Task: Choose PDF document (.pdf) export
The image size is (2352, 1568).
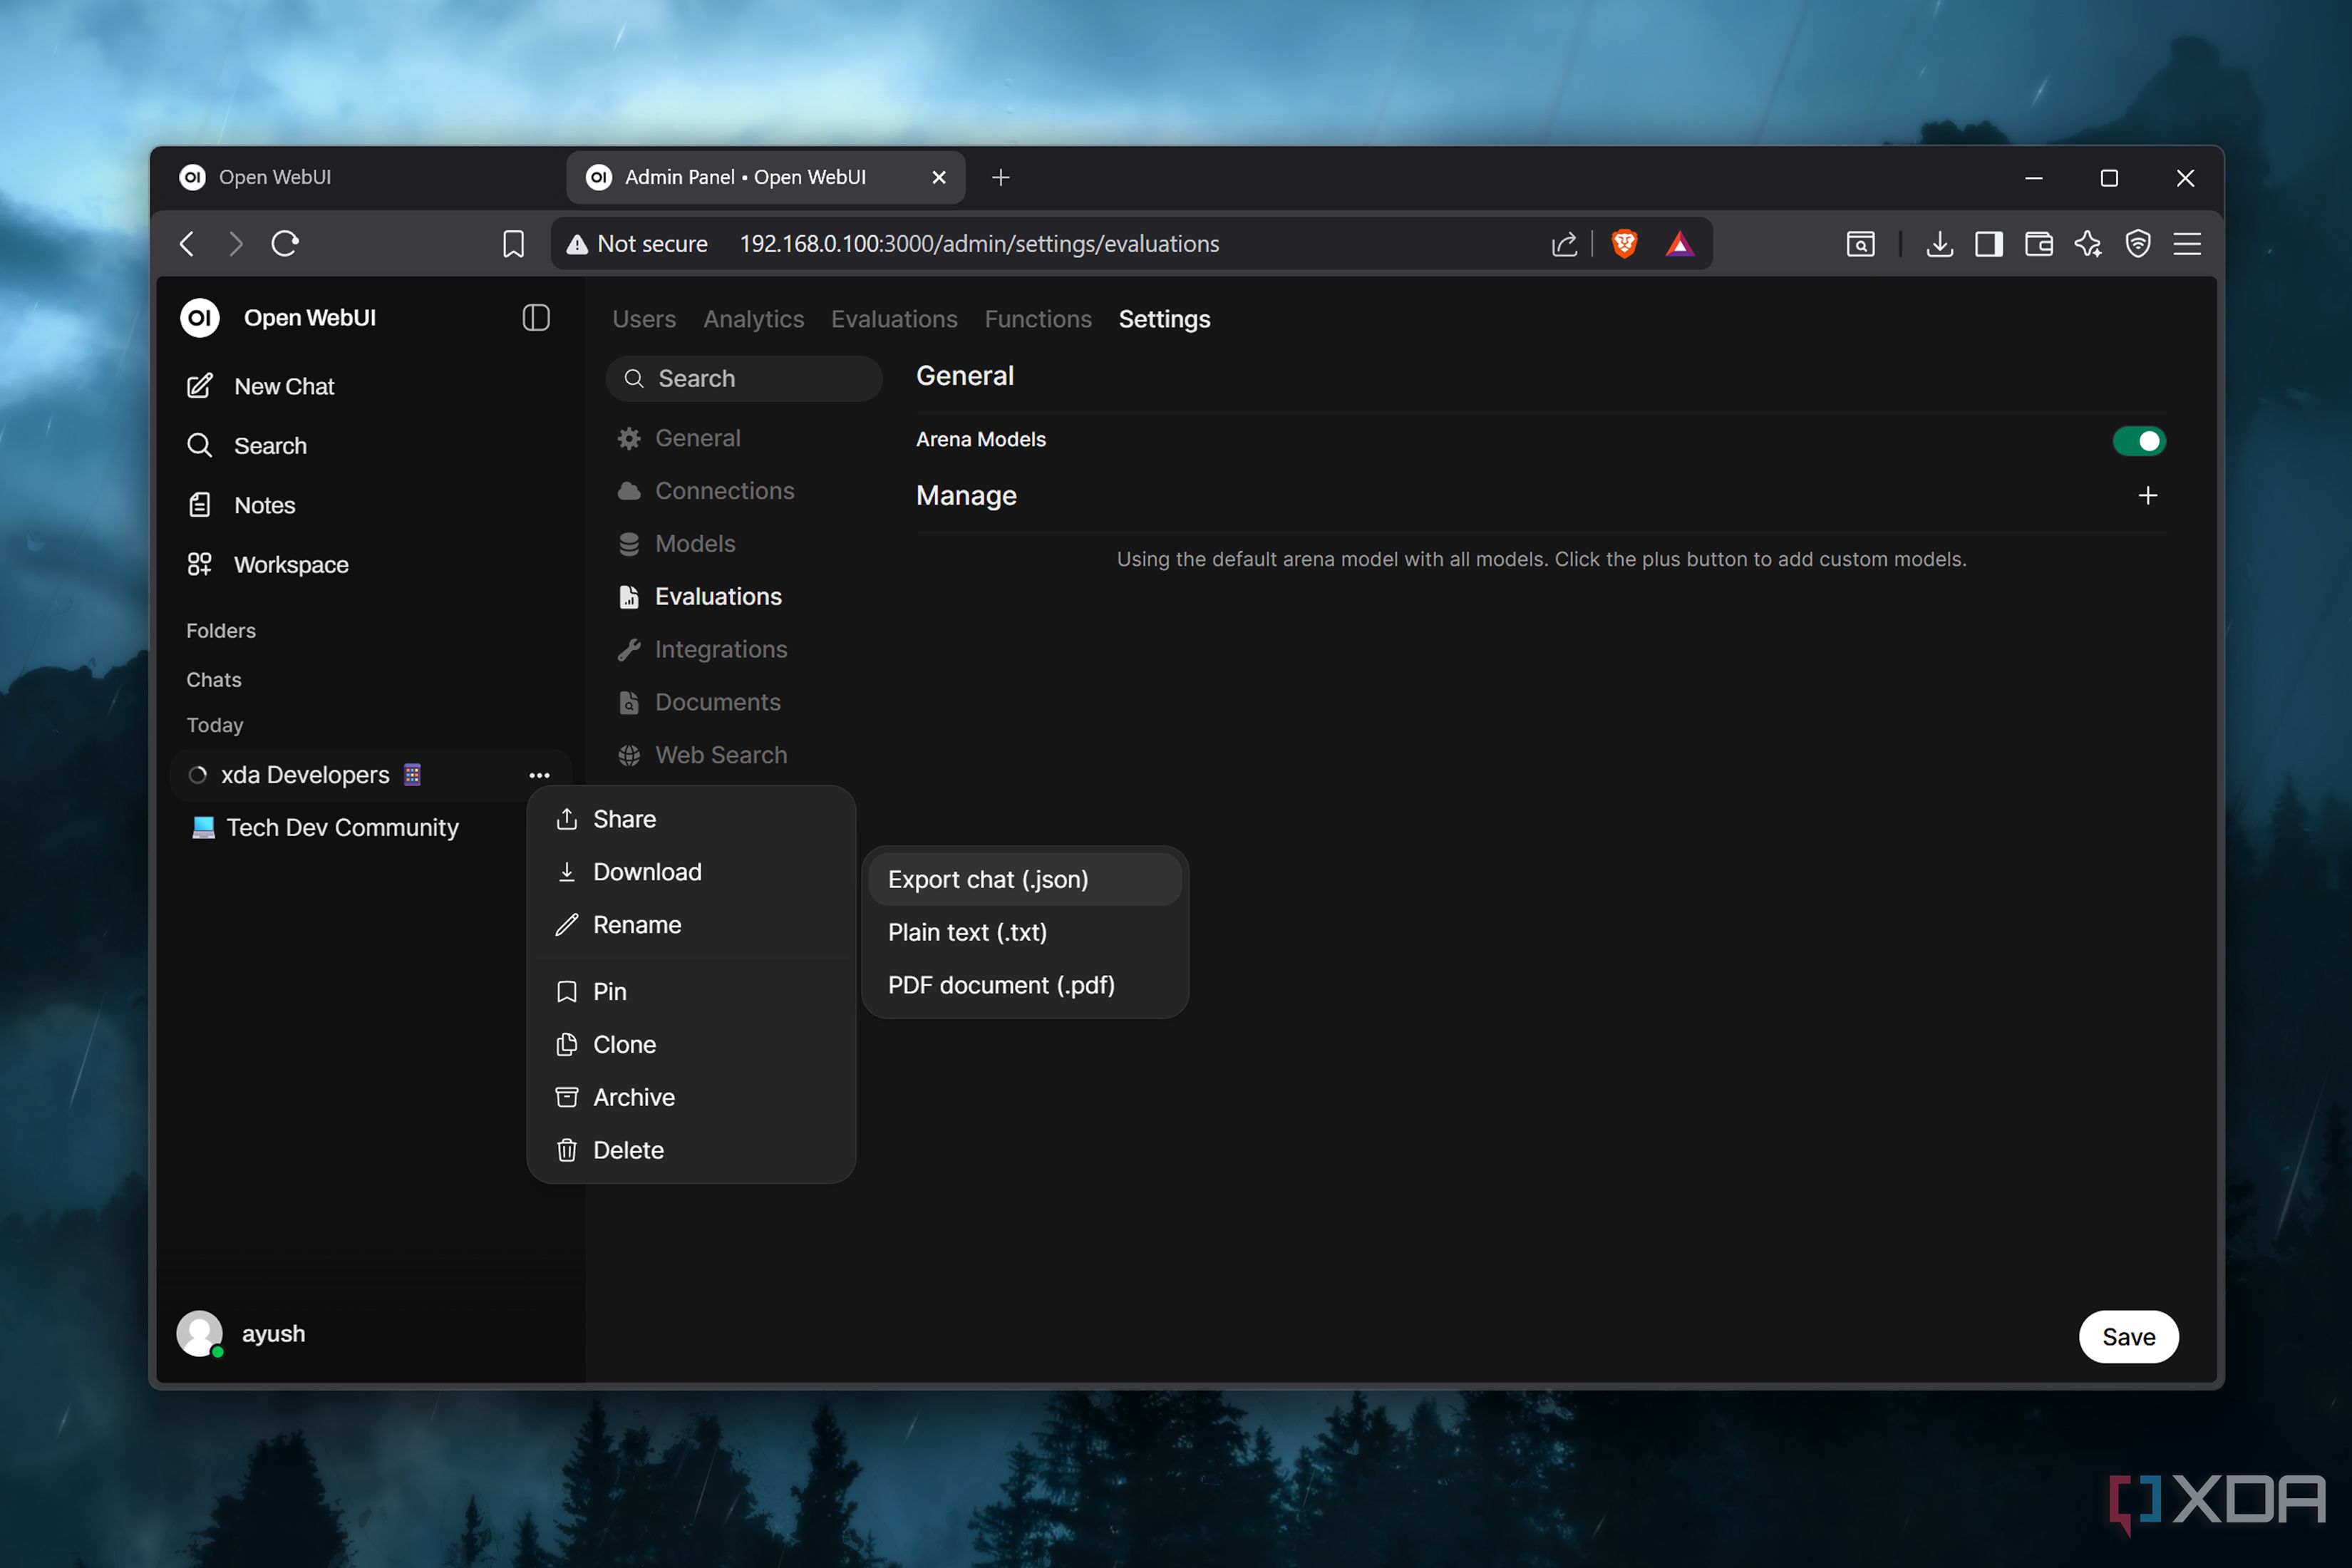Action: (1001, 985)
